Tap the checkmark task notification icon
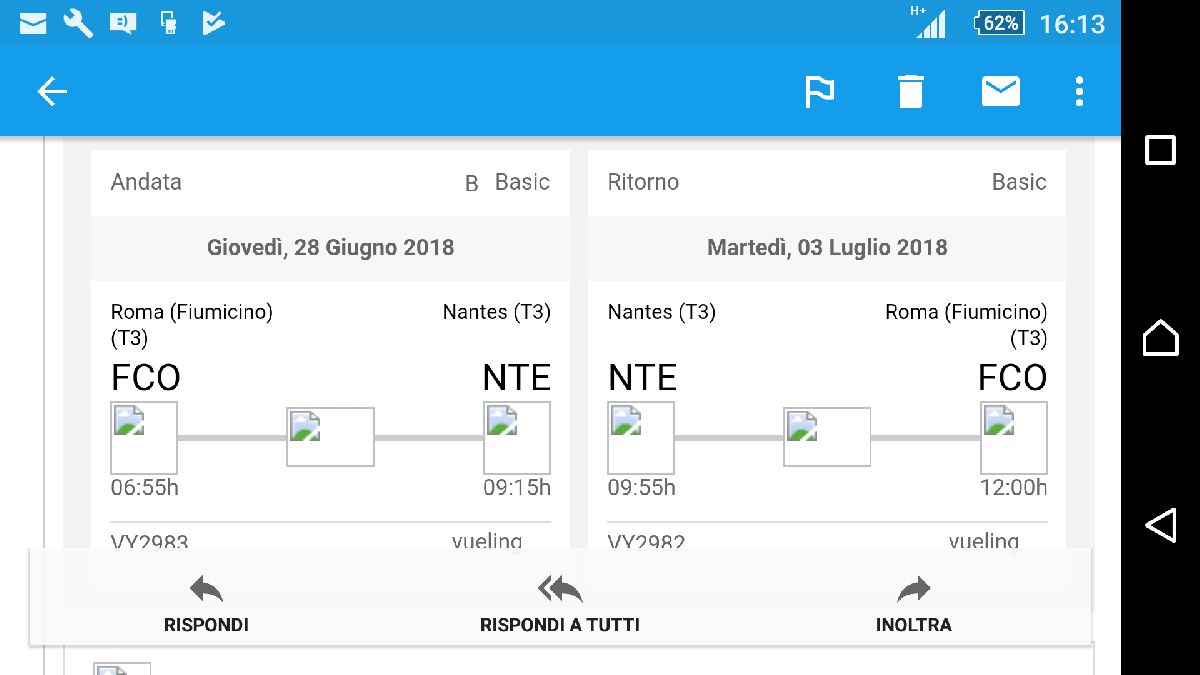1200x675 pixels. click(x=213, y=23)
